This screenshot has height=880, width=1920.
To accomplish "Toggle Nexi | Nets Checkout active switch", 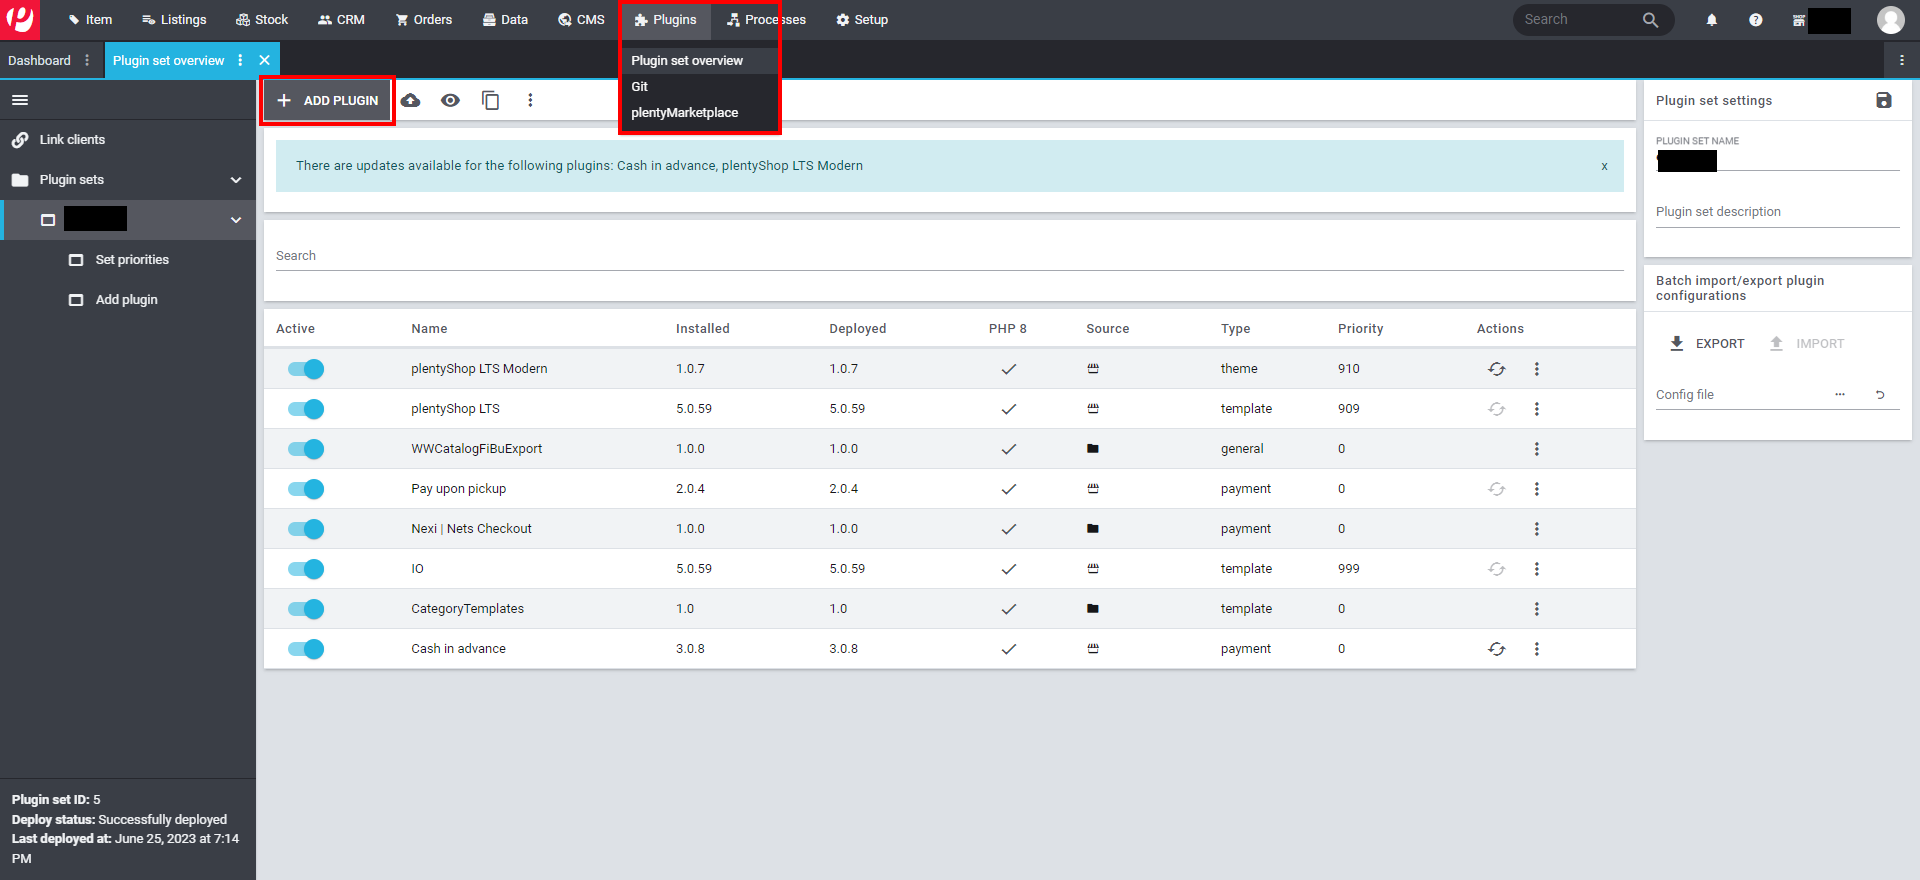I will (306, 529).
